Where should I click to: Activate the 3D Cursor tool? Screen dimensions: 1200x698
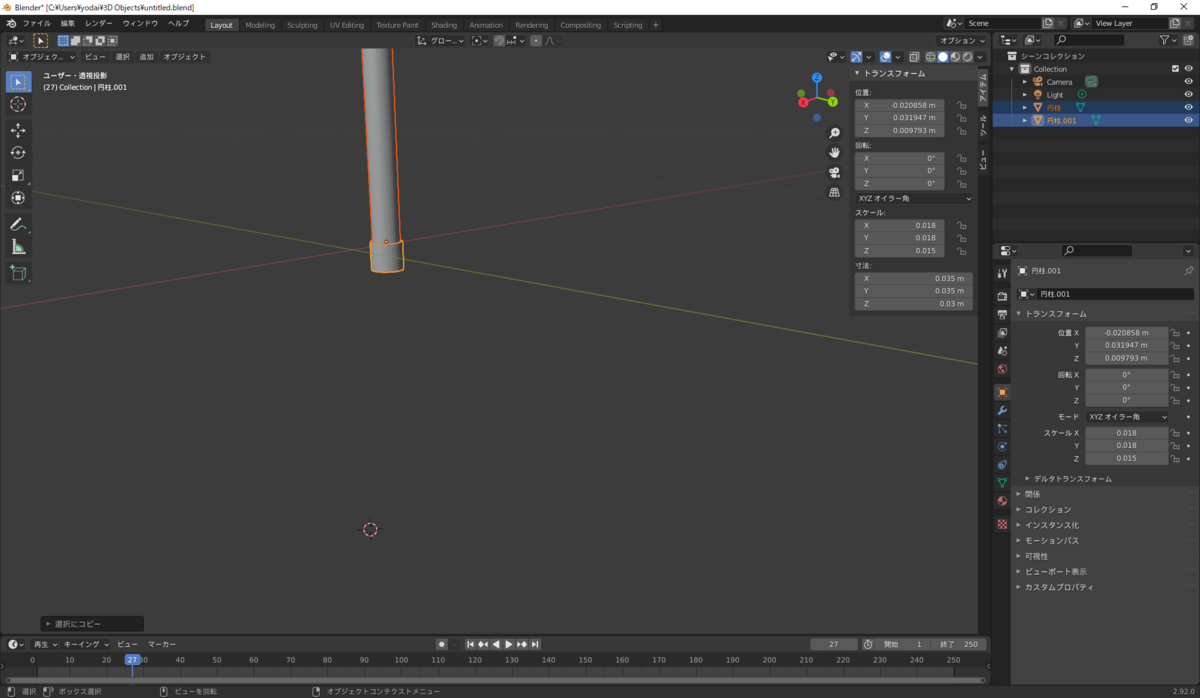pos(18,104)
